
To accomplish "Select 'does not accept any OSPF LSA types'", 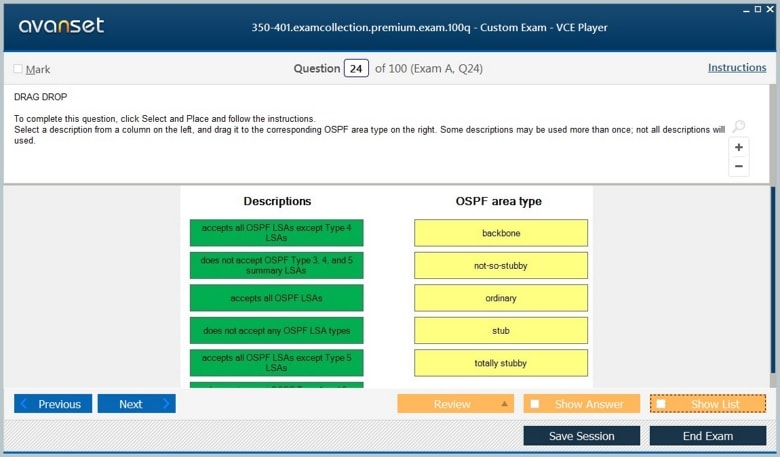I will (x=276, y=330).
